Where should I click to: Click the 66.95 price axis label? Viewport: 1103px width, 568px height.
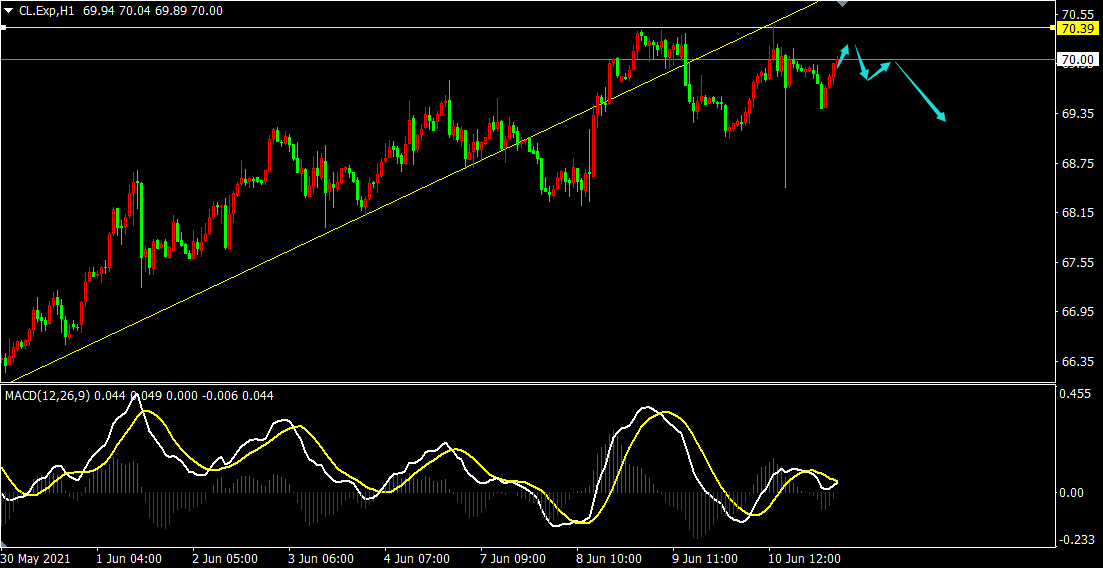click(1077, 312)
